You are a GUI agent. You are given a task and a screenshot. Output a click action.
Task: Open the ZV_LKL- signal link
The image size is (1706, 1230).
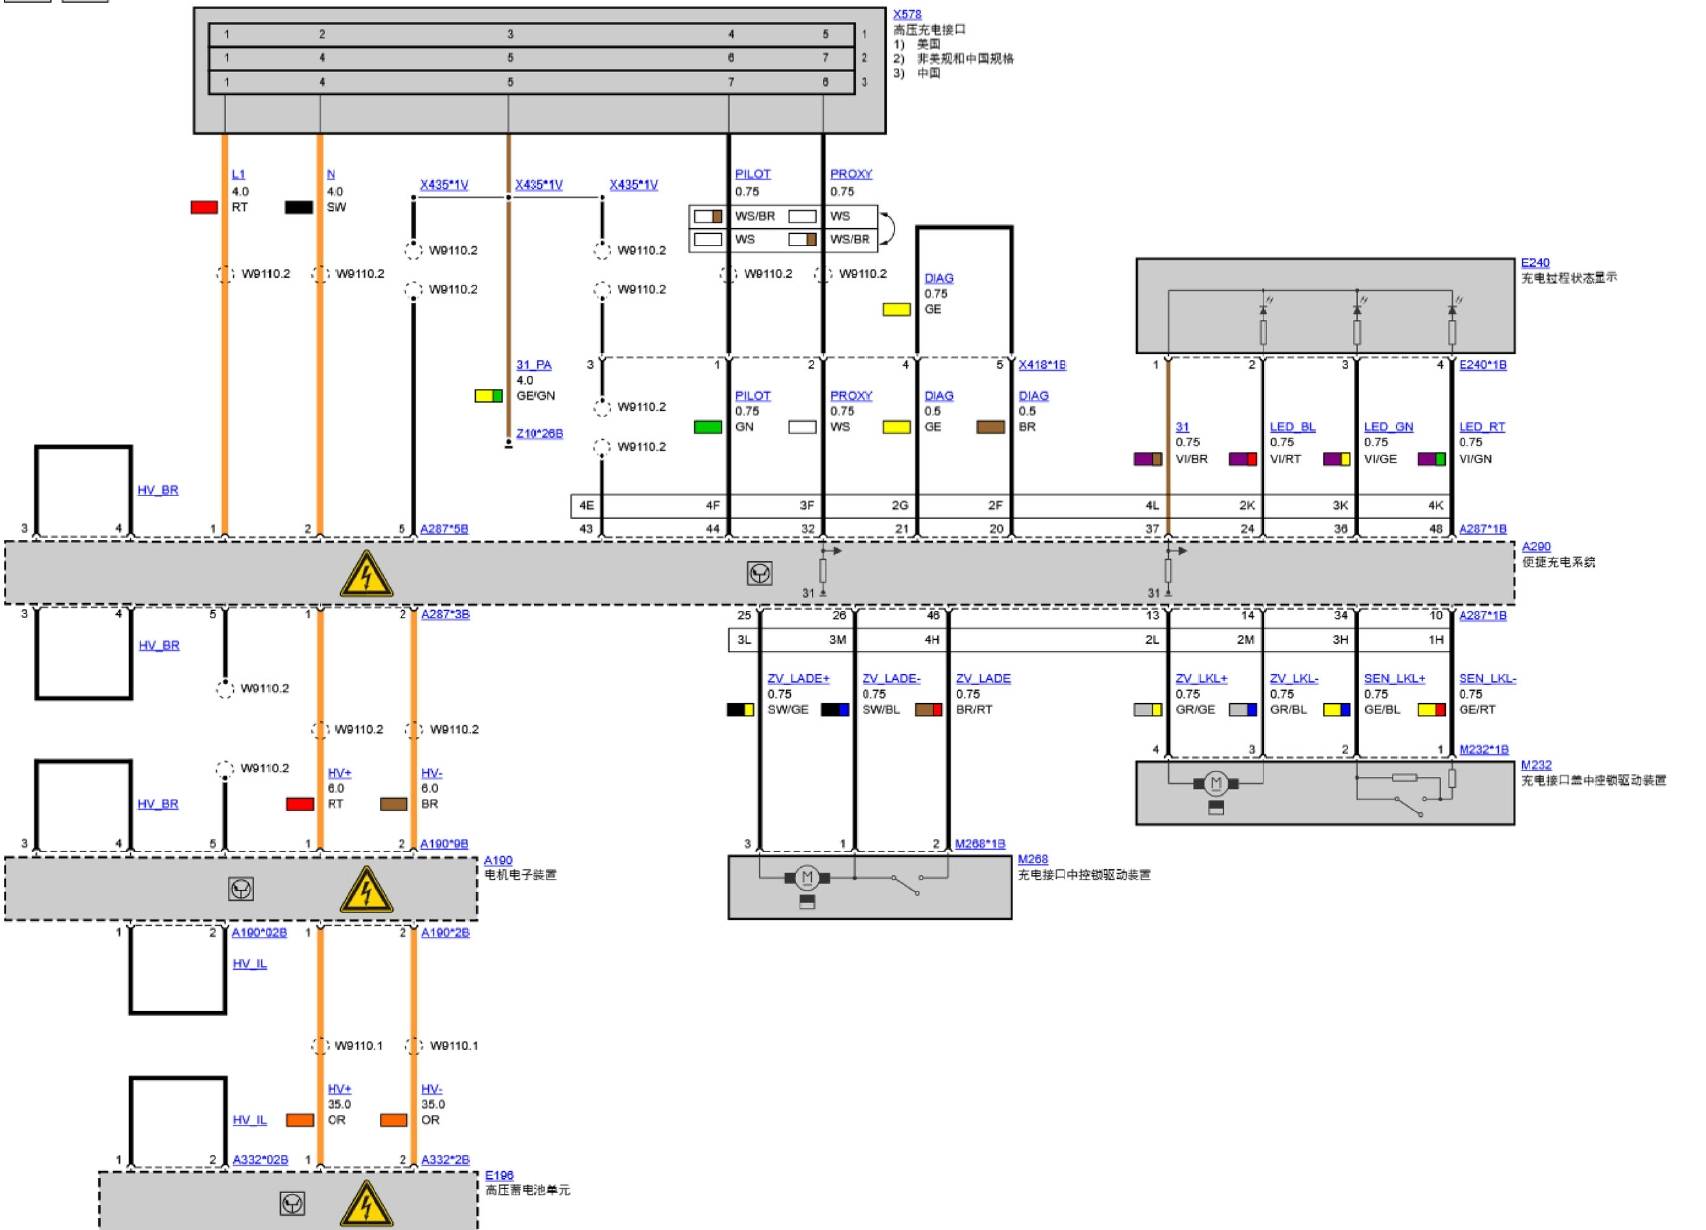coord(1294,678)
